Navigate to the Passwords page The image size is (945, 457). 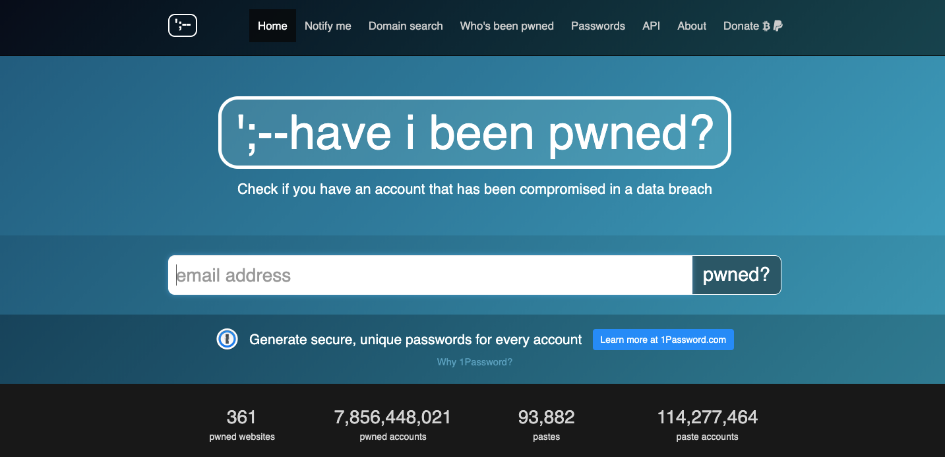598,26
